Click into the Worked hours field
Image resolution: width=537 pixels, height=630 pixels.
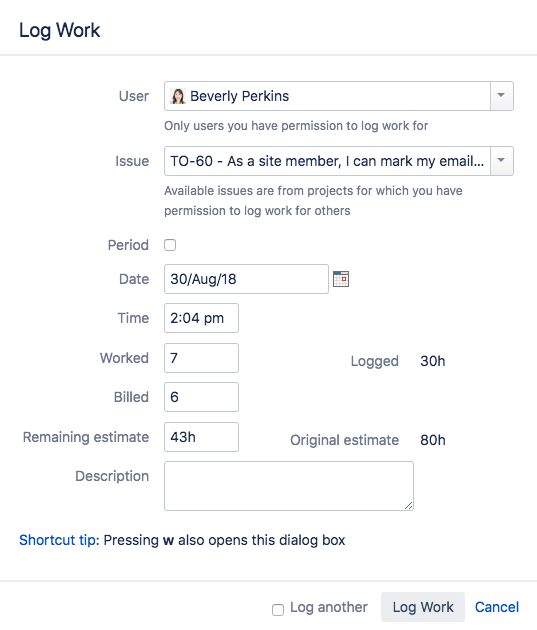[201, 358]
